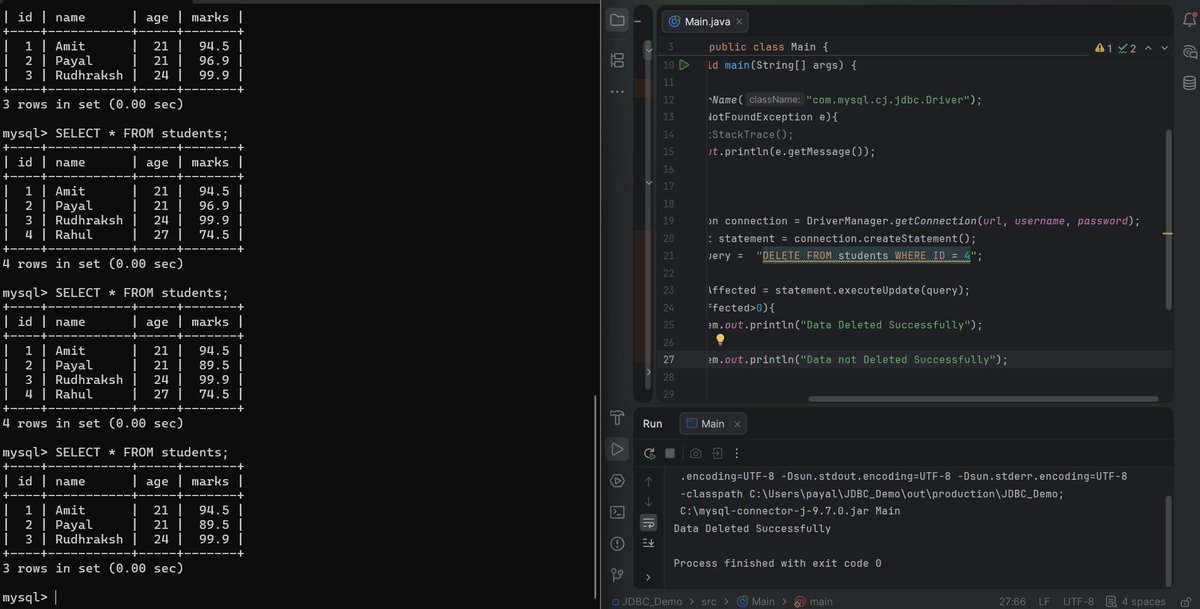Click the terminal's final "3 rows in set" line
The height and width of the screenshot is (609, 1200).
tap(93, 568)
